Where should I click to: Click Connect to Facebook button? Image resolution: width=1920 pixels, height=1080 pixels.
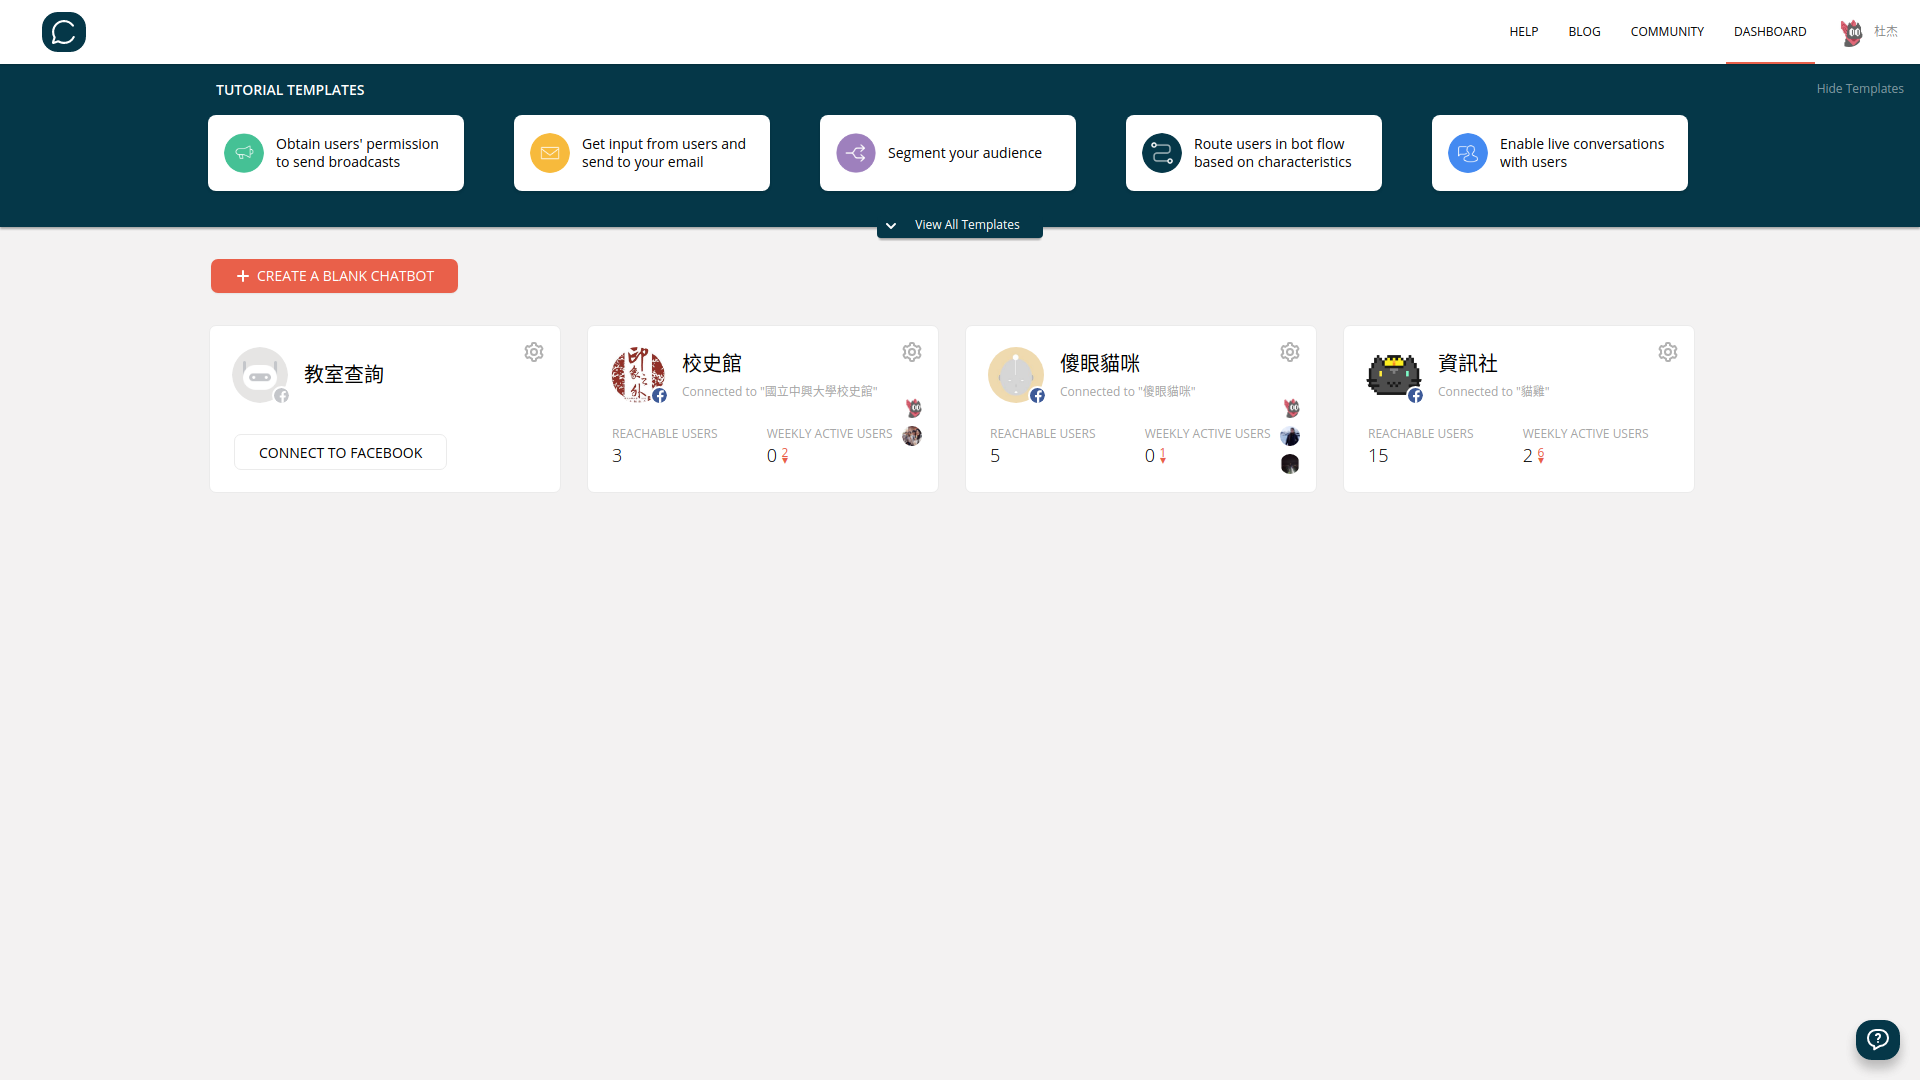pyautogui.click(x=340, y=453)
